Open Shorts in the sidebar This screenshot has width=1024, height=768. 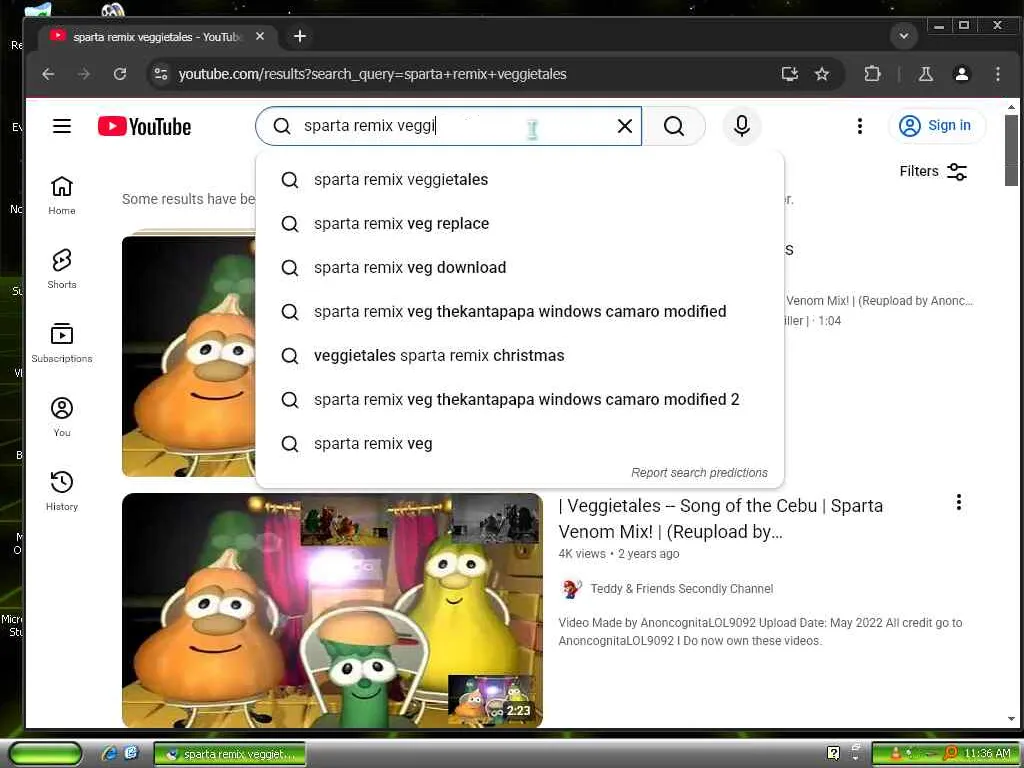62,269
